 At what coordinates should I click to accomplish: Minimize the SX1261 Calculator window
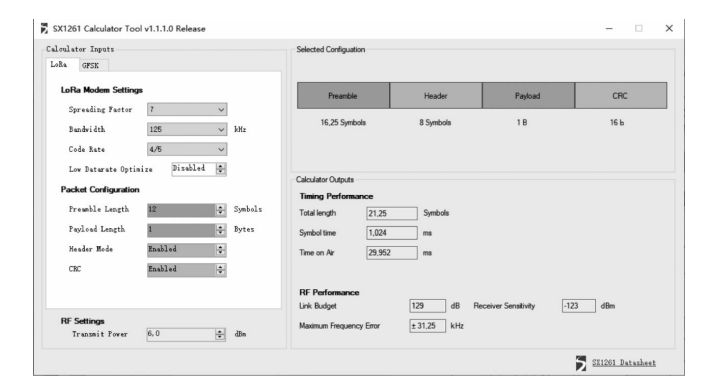[609, 29]
